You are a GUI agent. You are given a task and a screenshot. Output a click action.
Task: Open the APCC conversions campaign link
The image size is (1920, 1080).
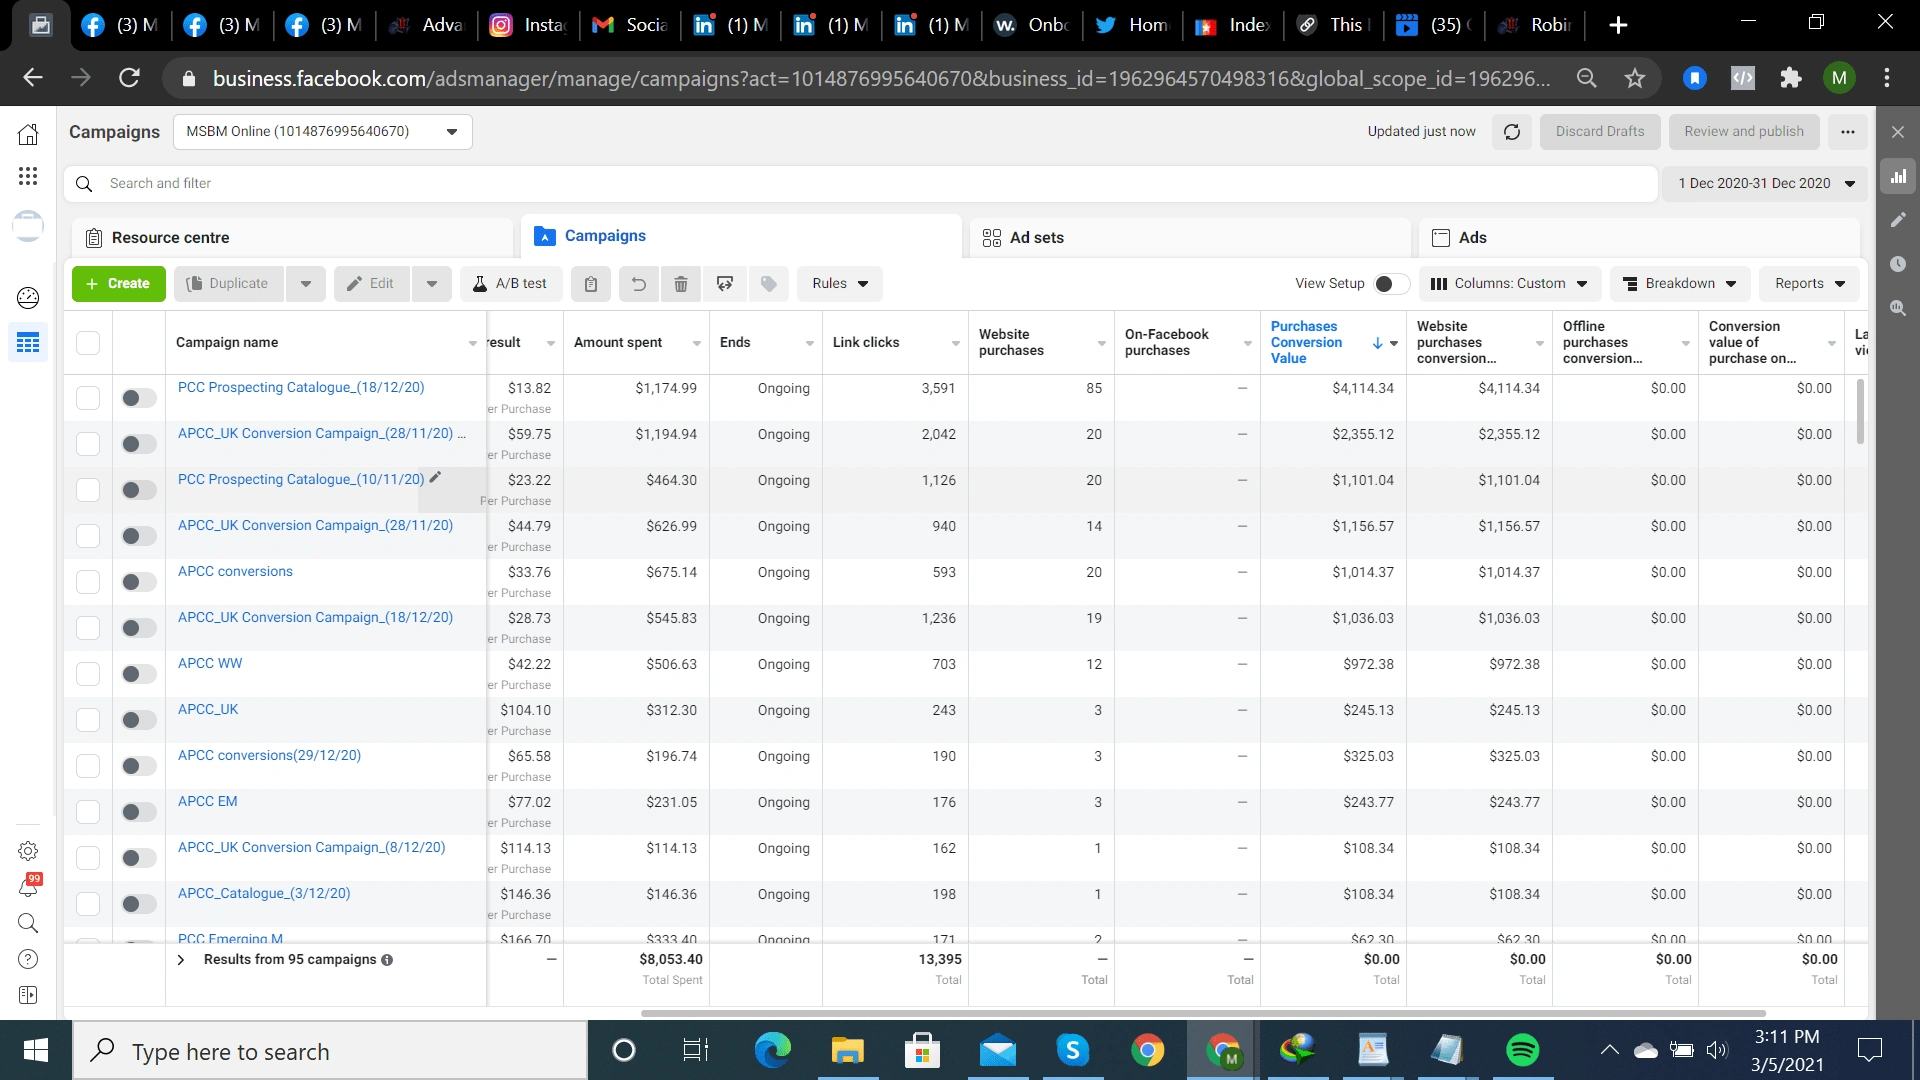[x=235, y=572]
